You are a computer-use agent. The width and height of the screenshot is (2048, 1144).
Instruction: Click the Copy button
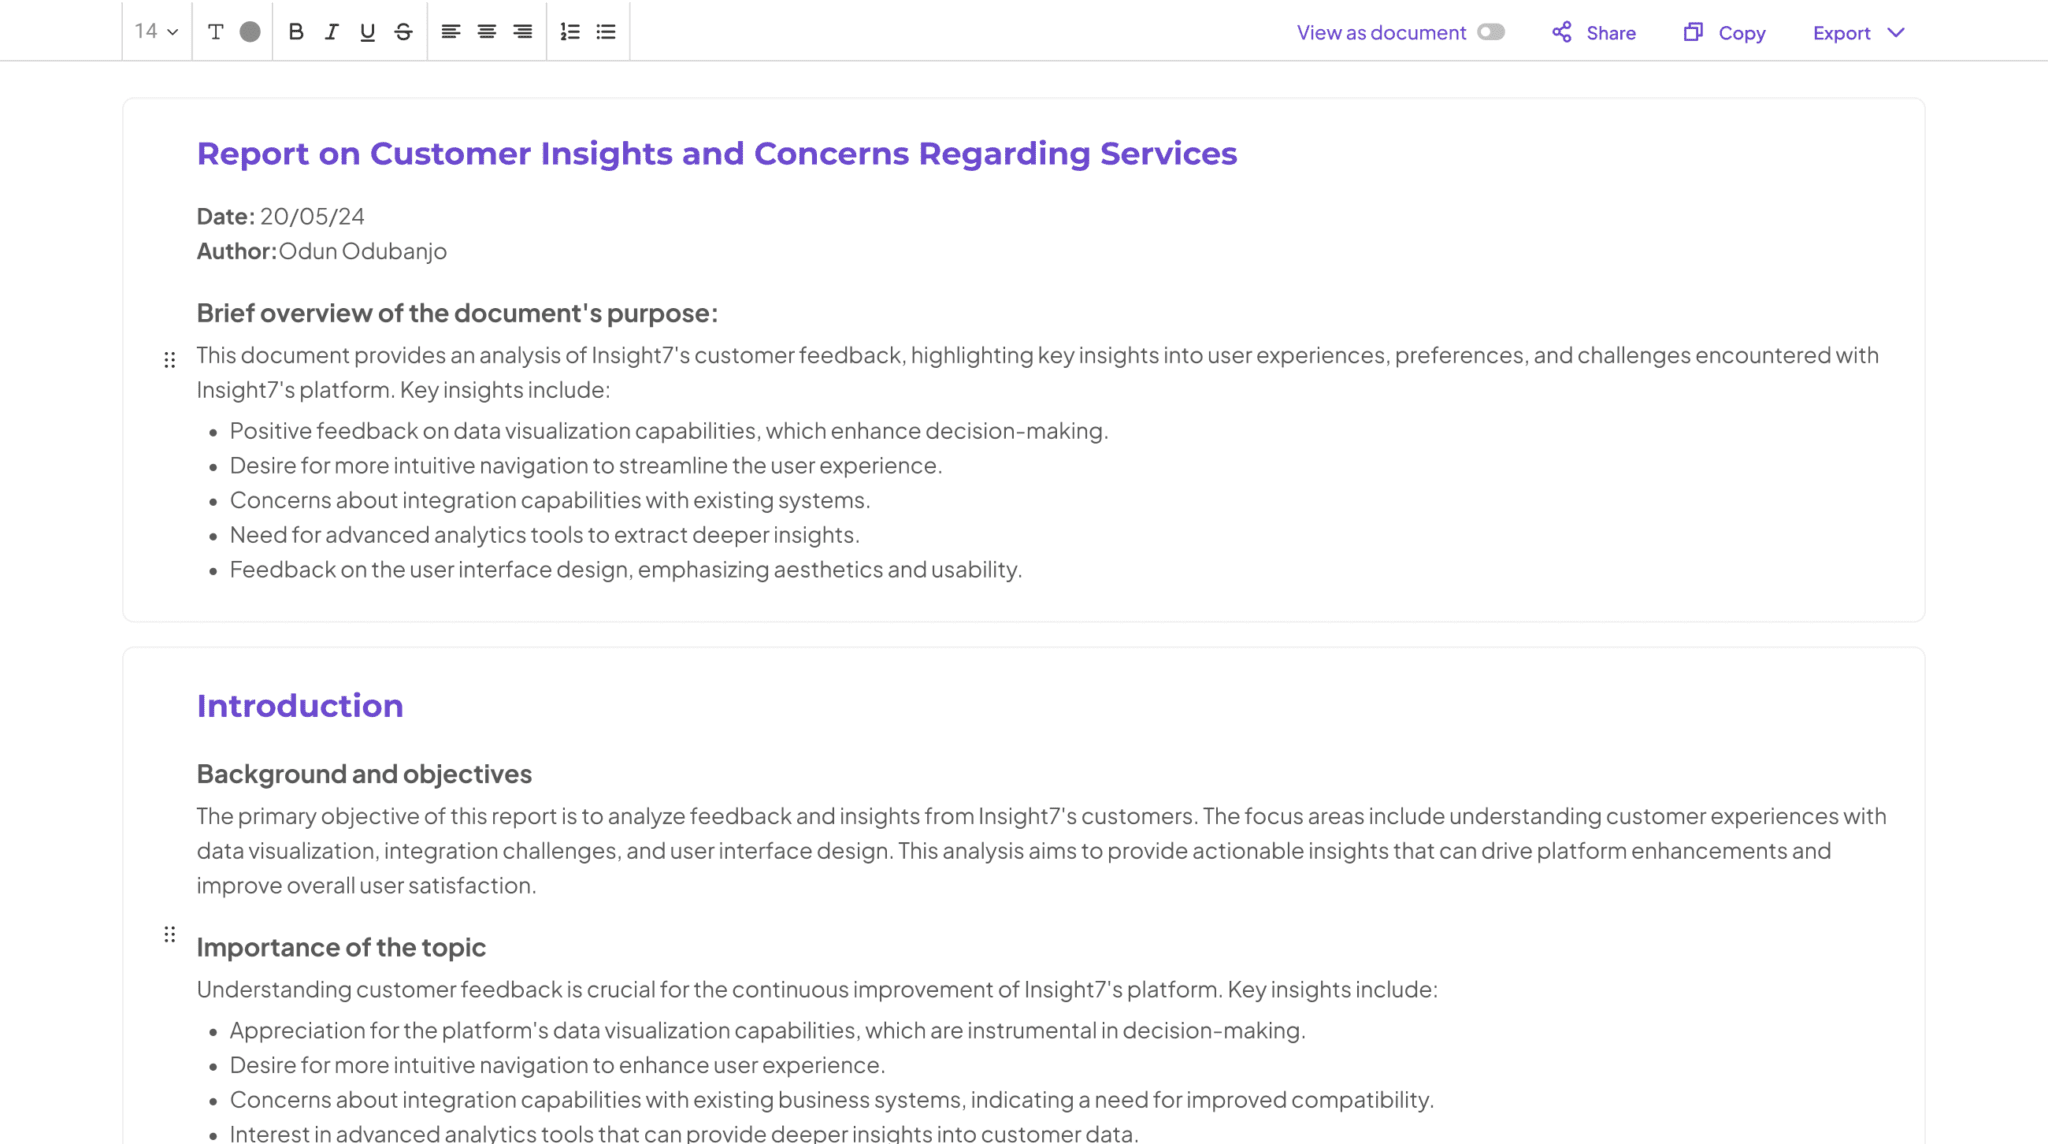click(1741, 32)
